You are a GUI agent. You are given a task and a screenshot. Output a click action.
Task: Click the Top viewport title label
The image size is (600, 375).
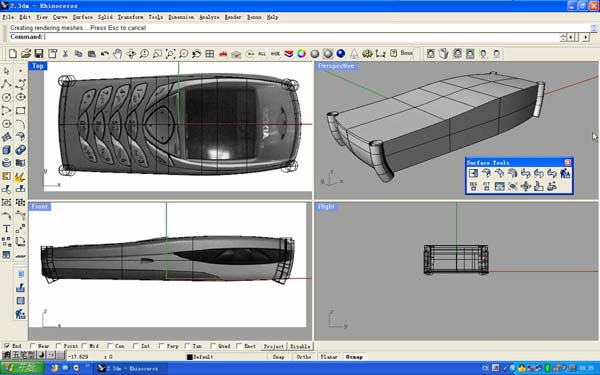click(38, 66)
